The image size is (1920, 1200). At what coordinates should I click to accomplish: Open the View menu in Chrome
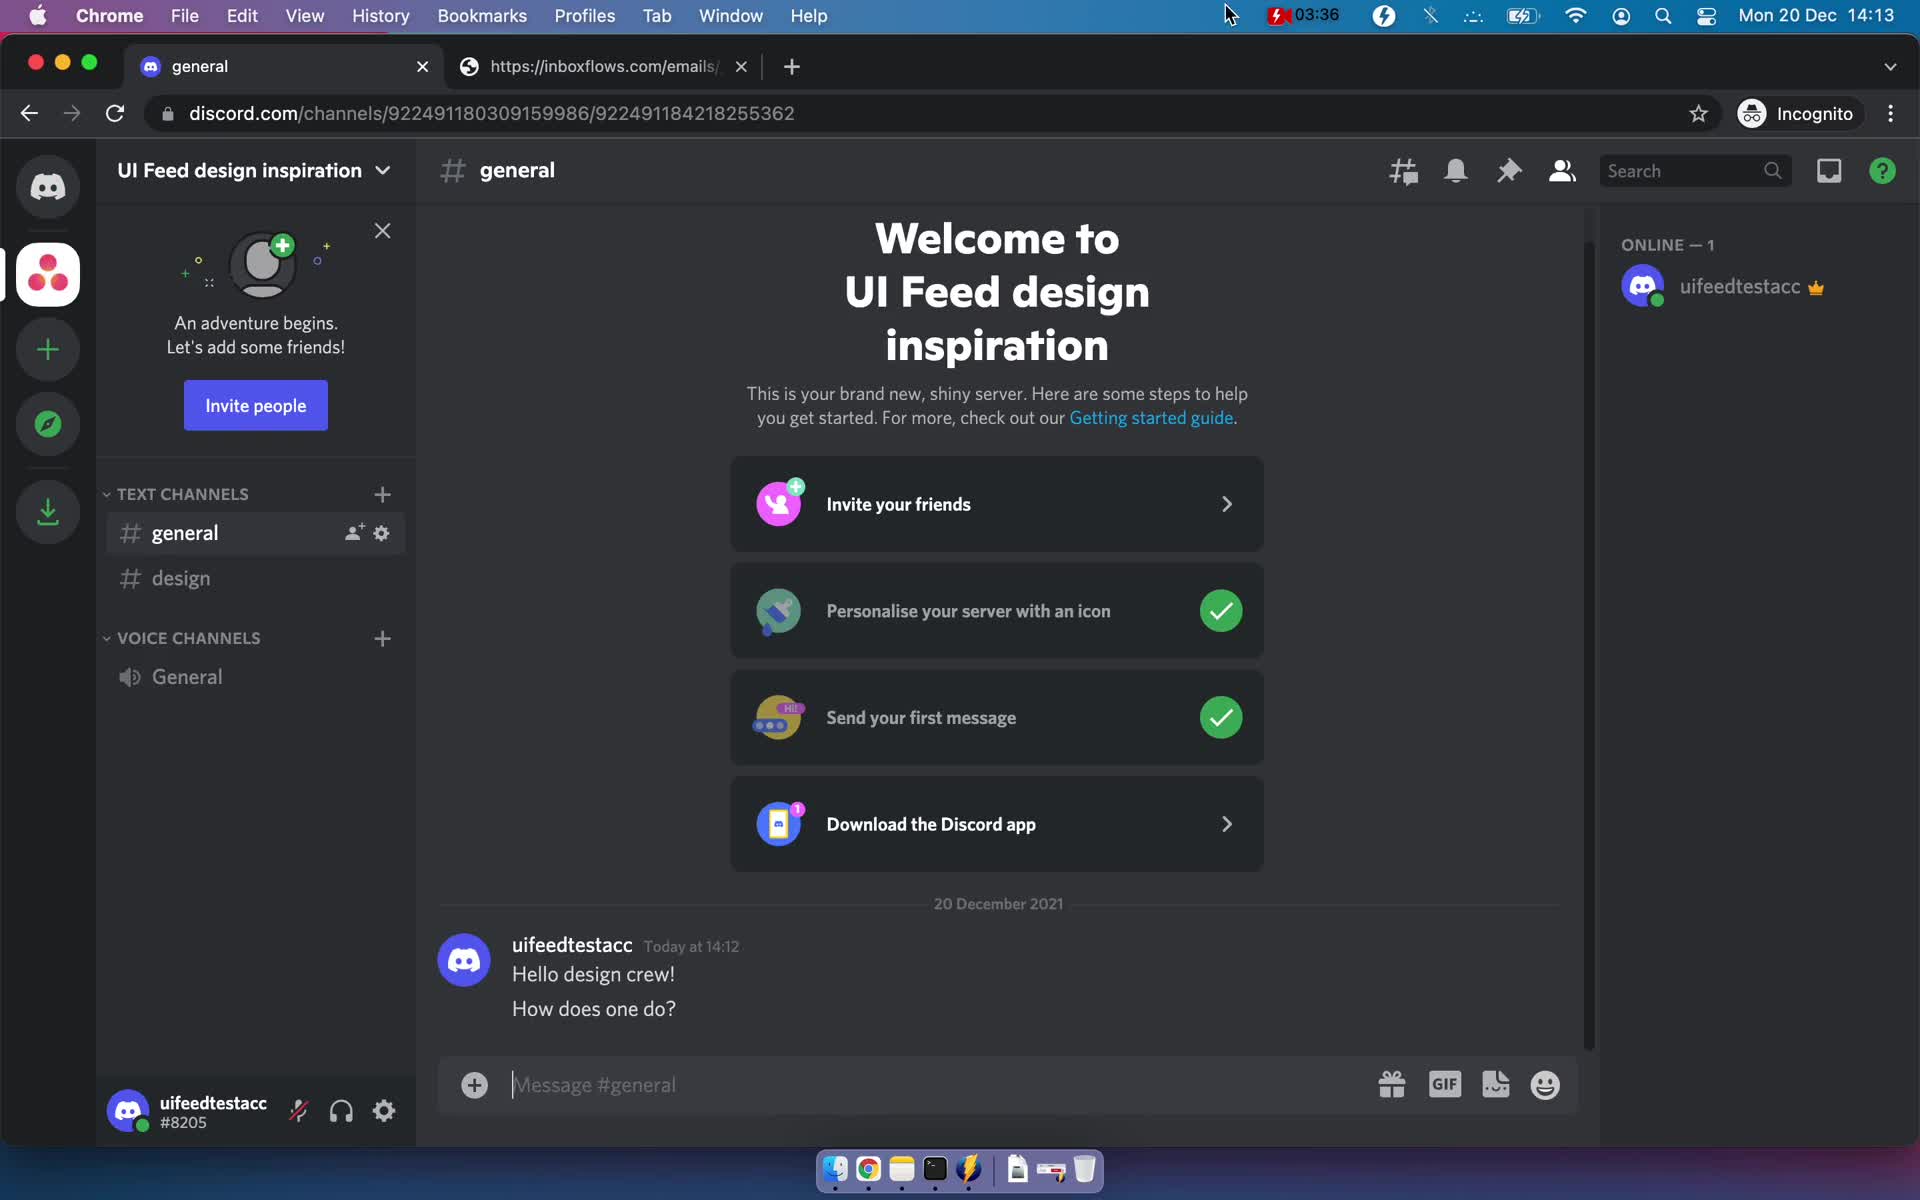(x=304, y=15)
